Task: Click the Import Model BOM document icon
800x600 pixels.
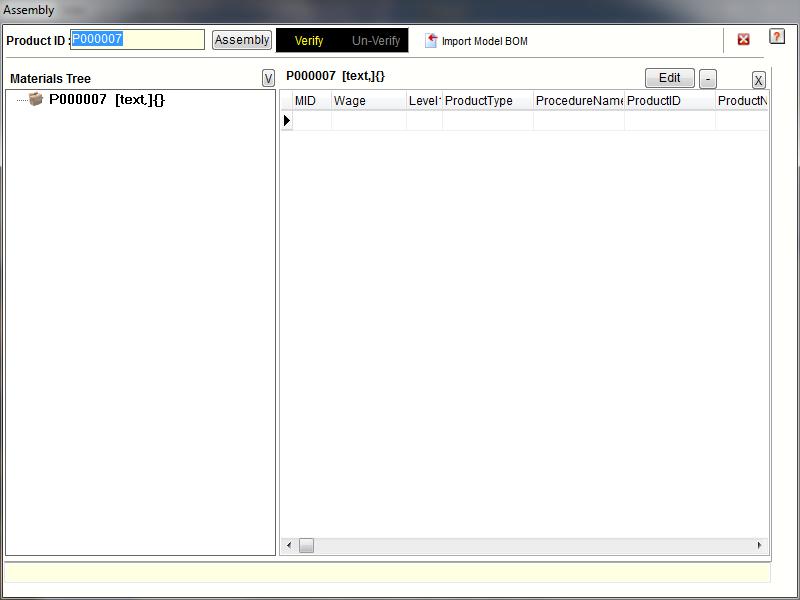Action: click(x=431, y=40)
